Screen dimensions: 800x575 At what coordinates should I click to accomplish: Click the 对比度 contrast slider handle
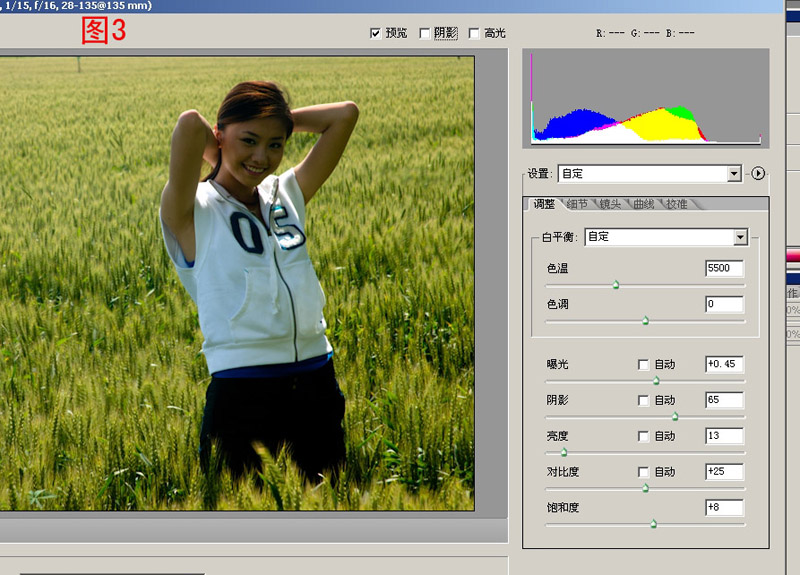point(645,488)
